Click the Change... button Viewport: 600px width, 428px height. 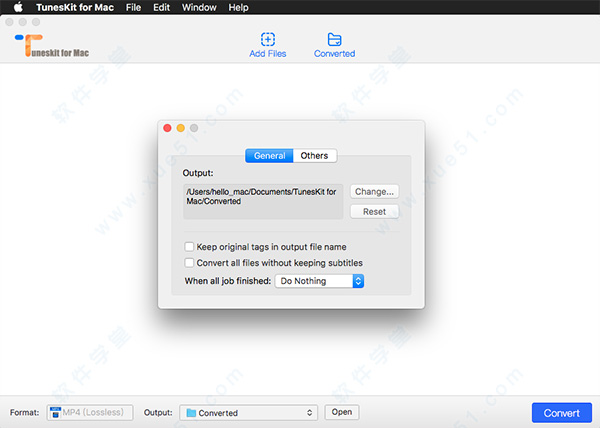click(375, 192)
